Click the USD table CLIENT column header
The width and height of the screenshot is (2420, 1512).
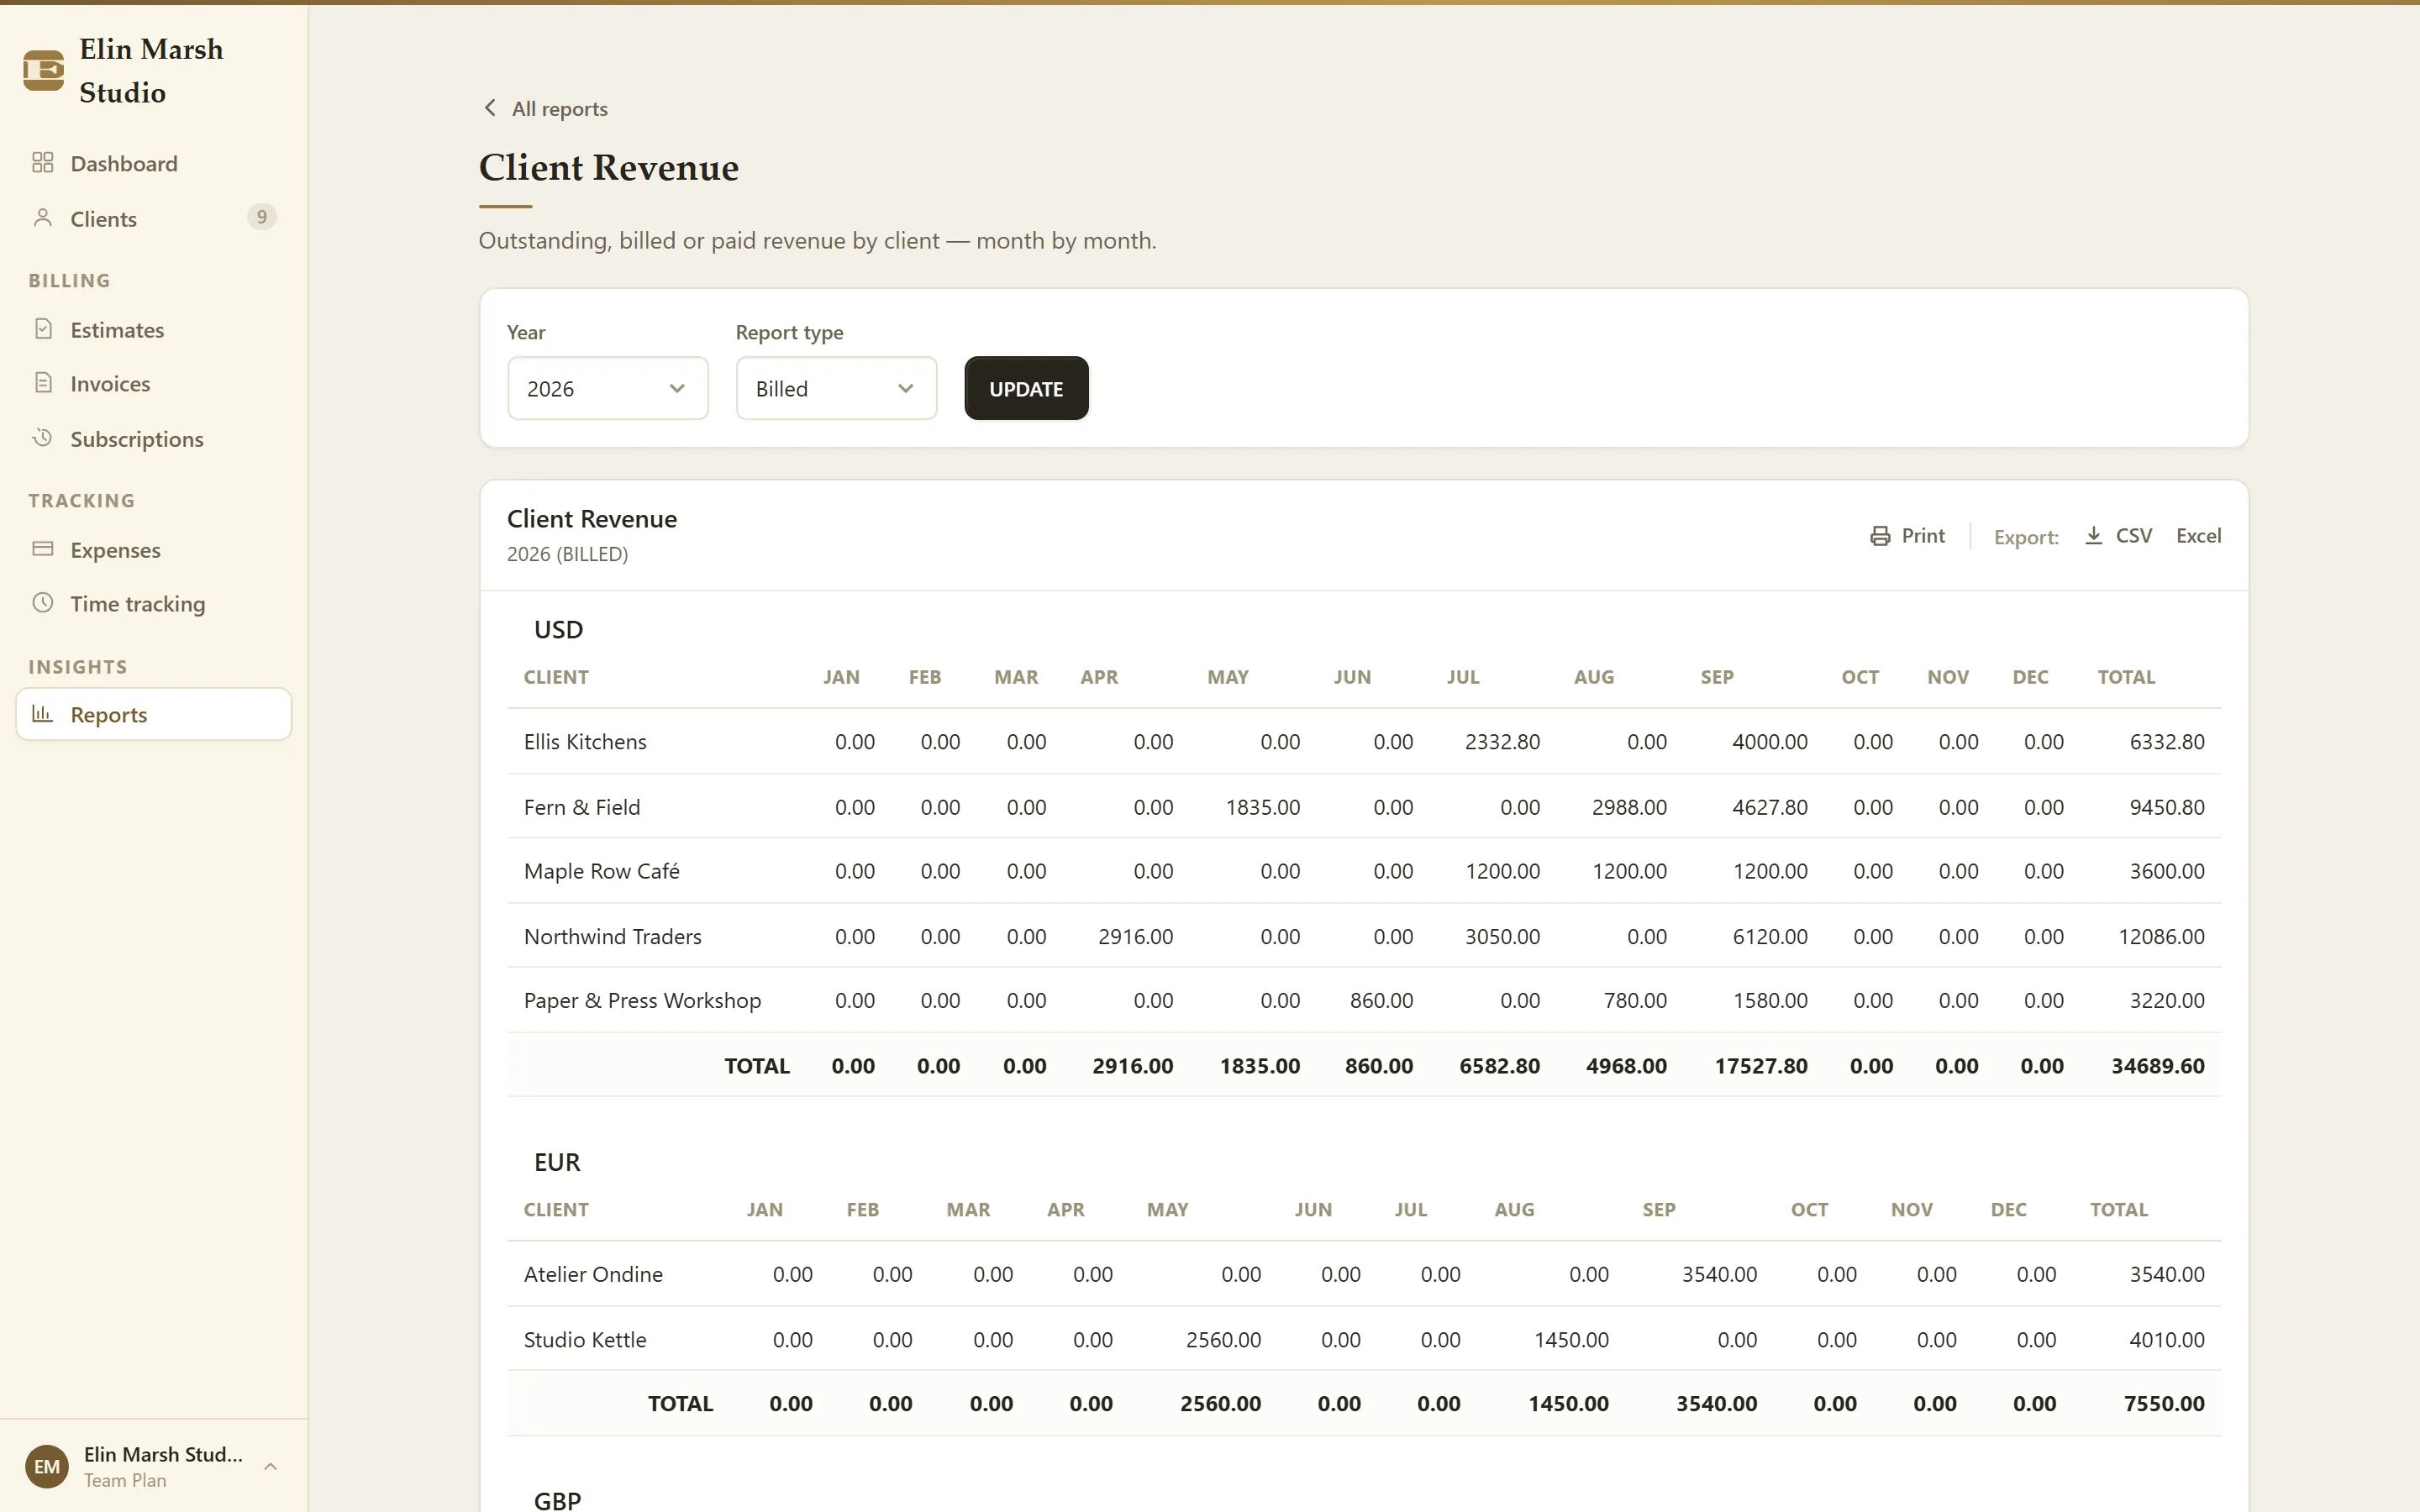tap(556, 677)
